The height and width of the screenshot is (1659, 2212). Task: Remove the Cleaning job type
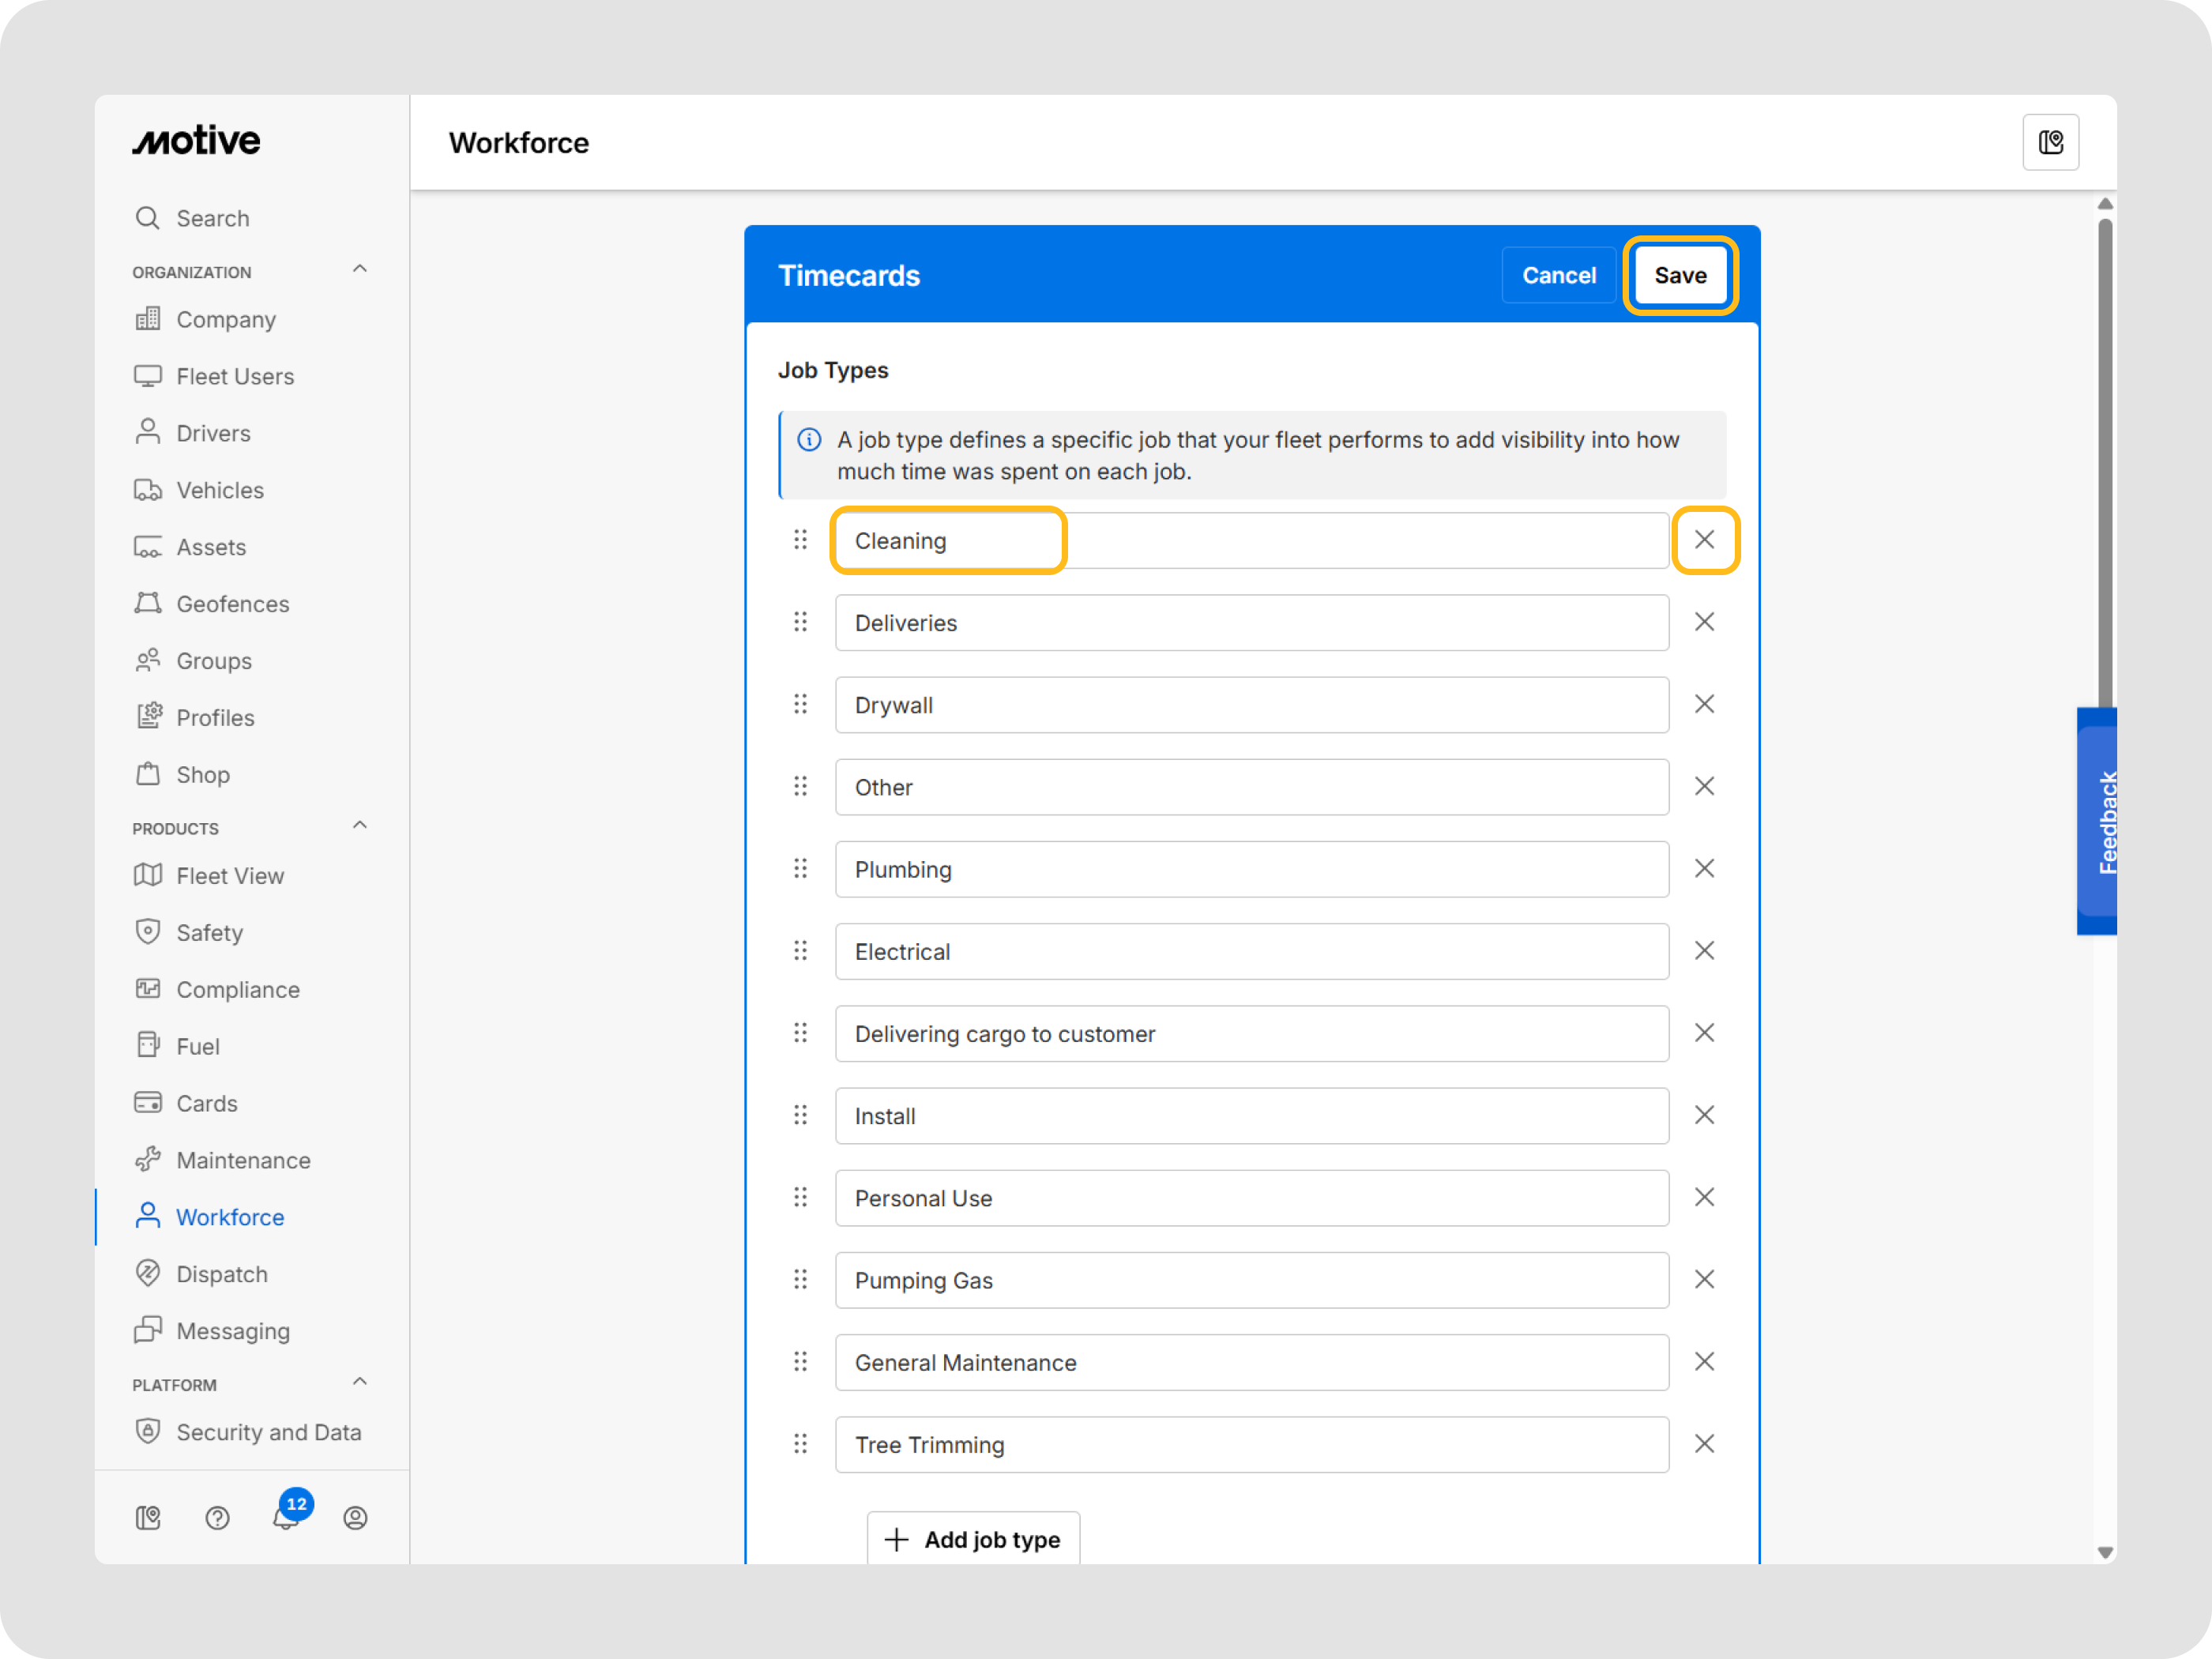(x=1704, y=540)
